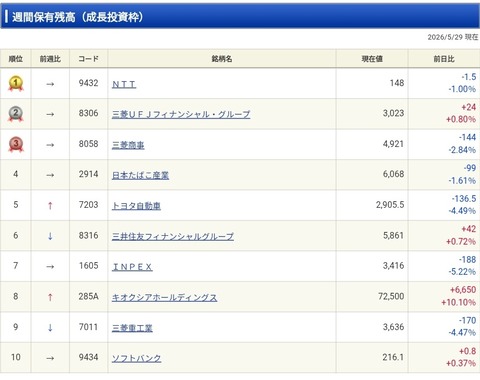
Task: Click current price 148
Action: pos(397,83)
